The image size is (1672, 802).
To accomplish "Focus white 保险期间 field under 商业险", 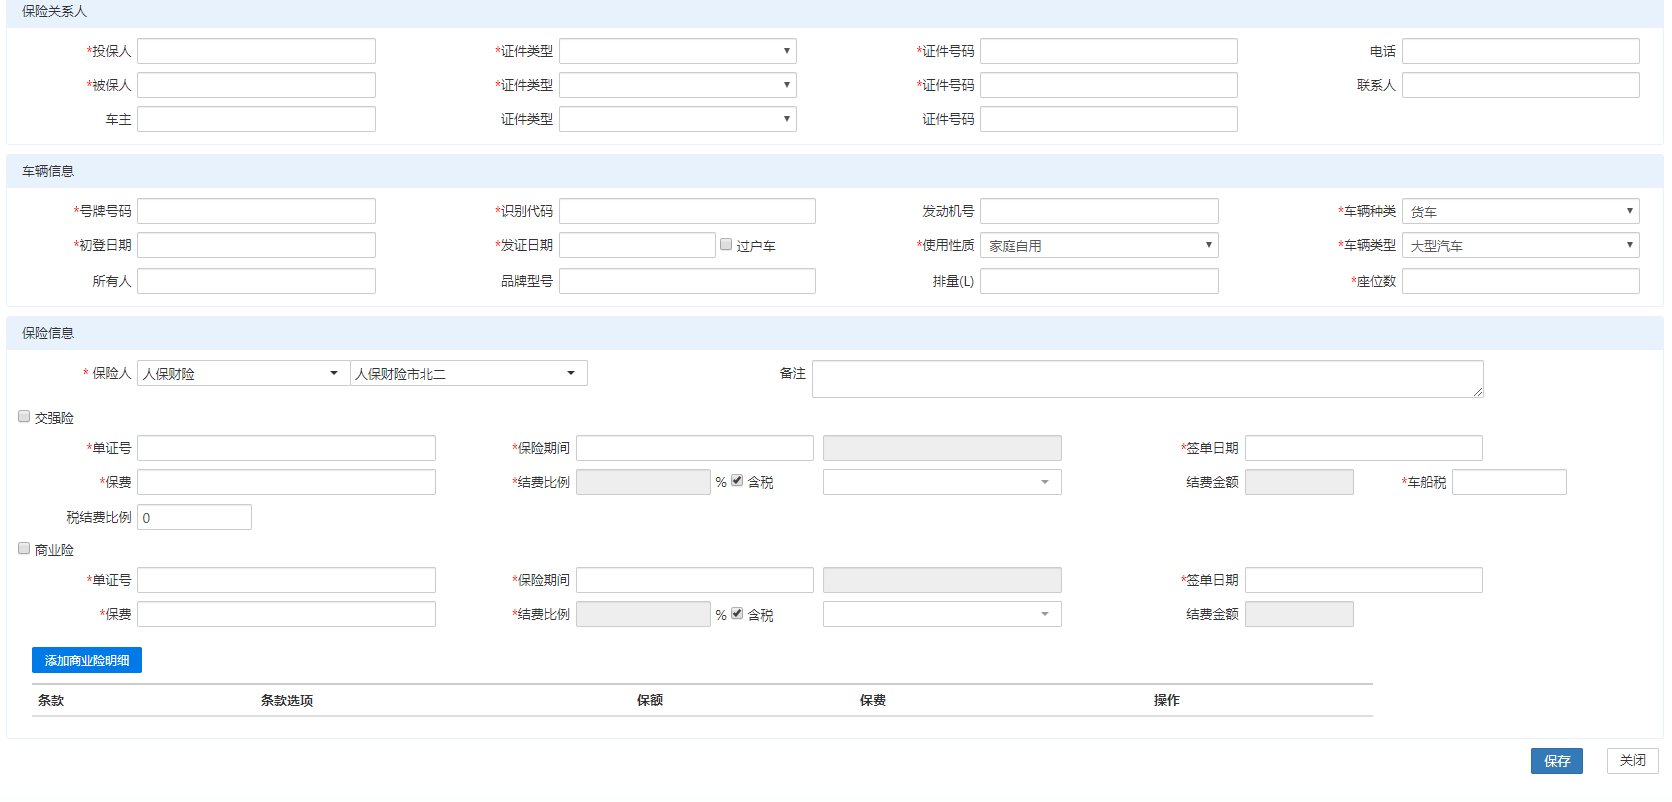I will (695, 580).
